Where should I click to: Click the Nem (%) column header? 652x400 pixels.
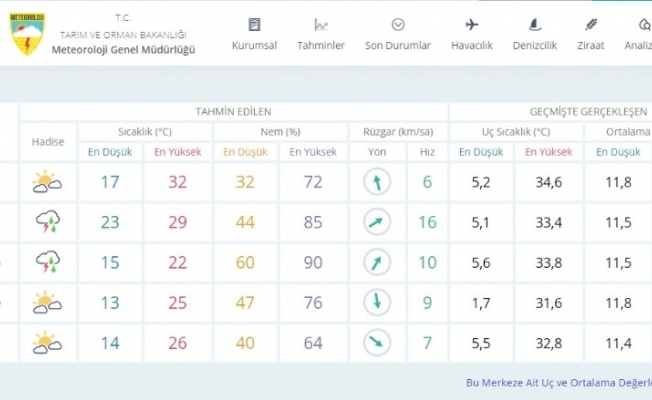pyautogui.click(x=279, y=131)
